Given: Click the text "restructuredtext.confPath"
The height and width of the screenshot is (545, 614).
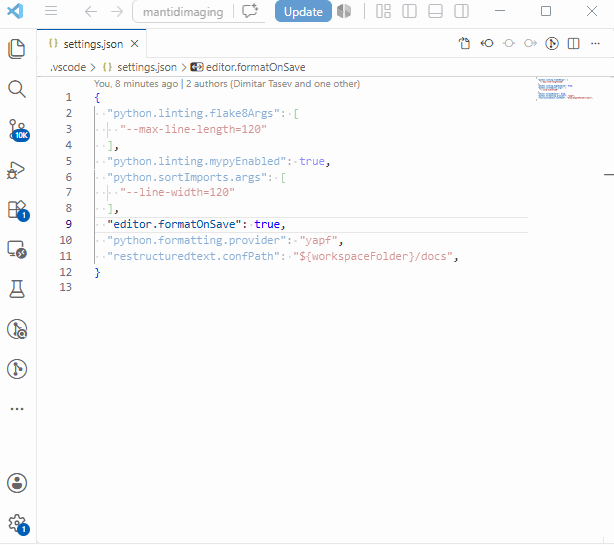Looking at the screenshot, I should click(193, 256).
